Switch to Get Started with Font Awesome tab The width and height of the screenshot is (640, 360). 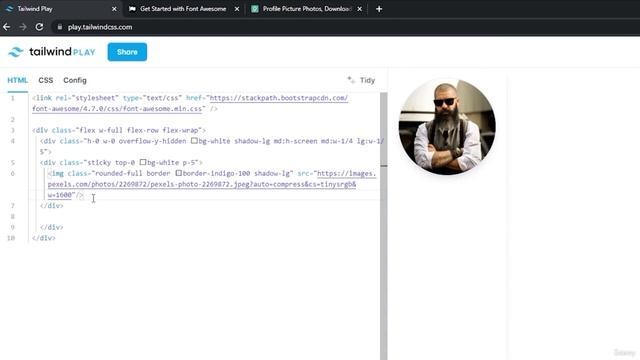(x=183, y=9)
